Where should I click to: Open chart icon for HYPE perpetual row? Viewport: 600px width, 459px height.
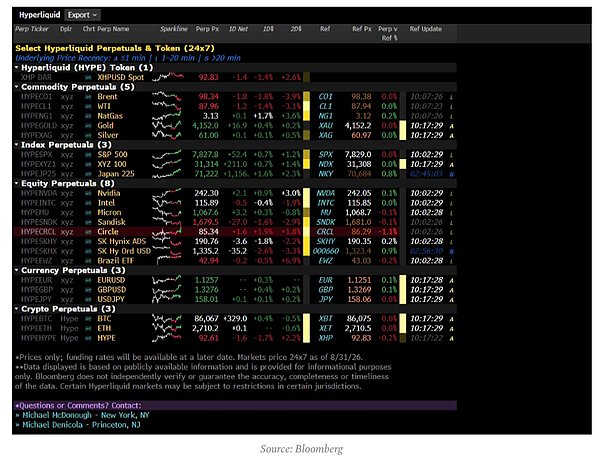88,338
